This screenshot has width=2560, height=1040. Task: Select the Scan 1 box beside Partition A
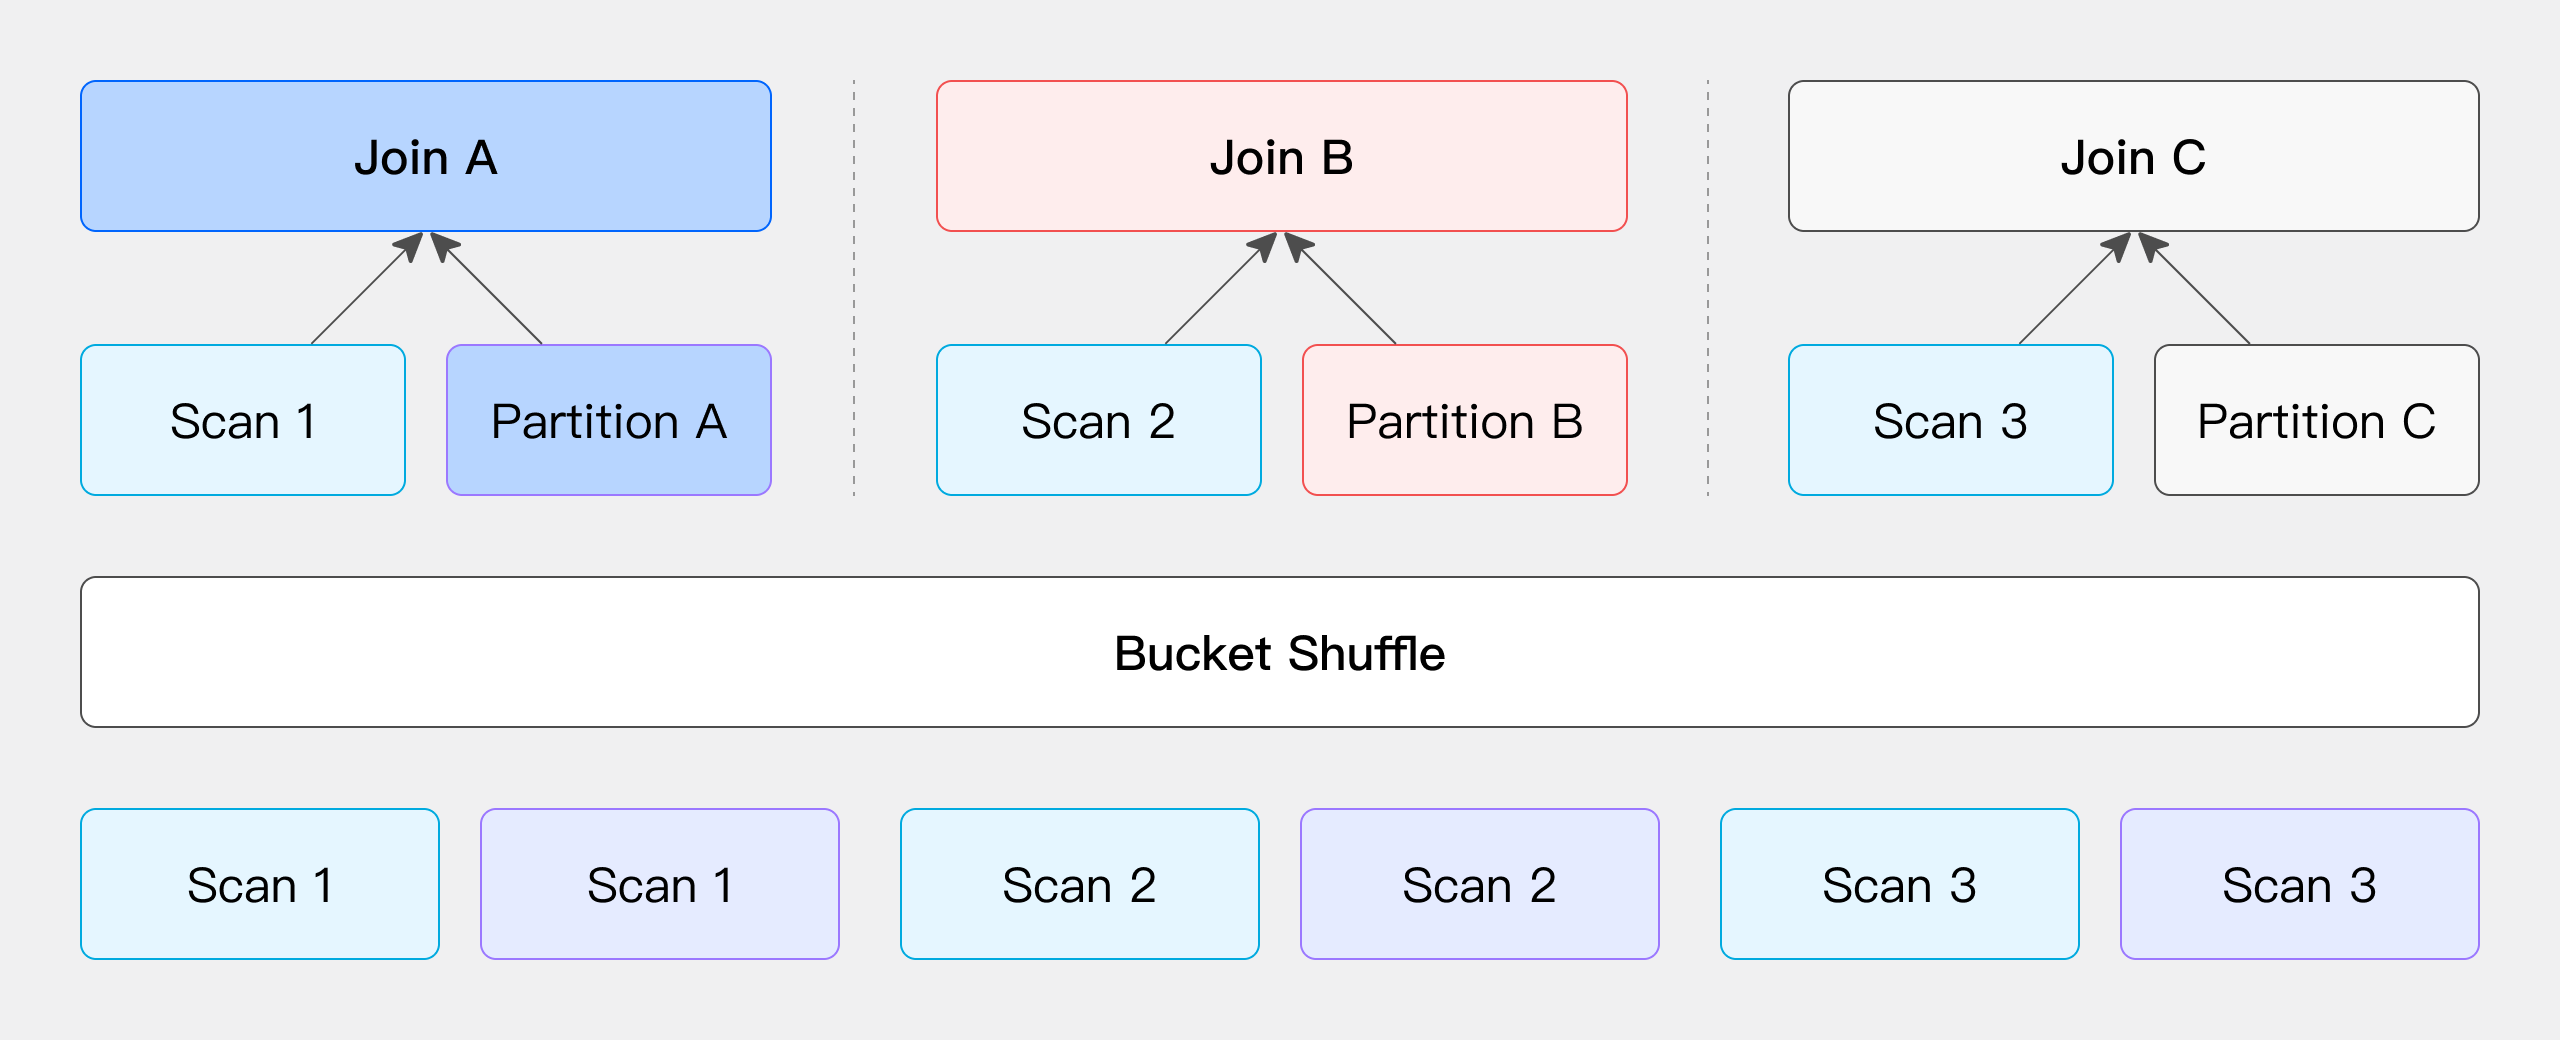coord(243,420)
